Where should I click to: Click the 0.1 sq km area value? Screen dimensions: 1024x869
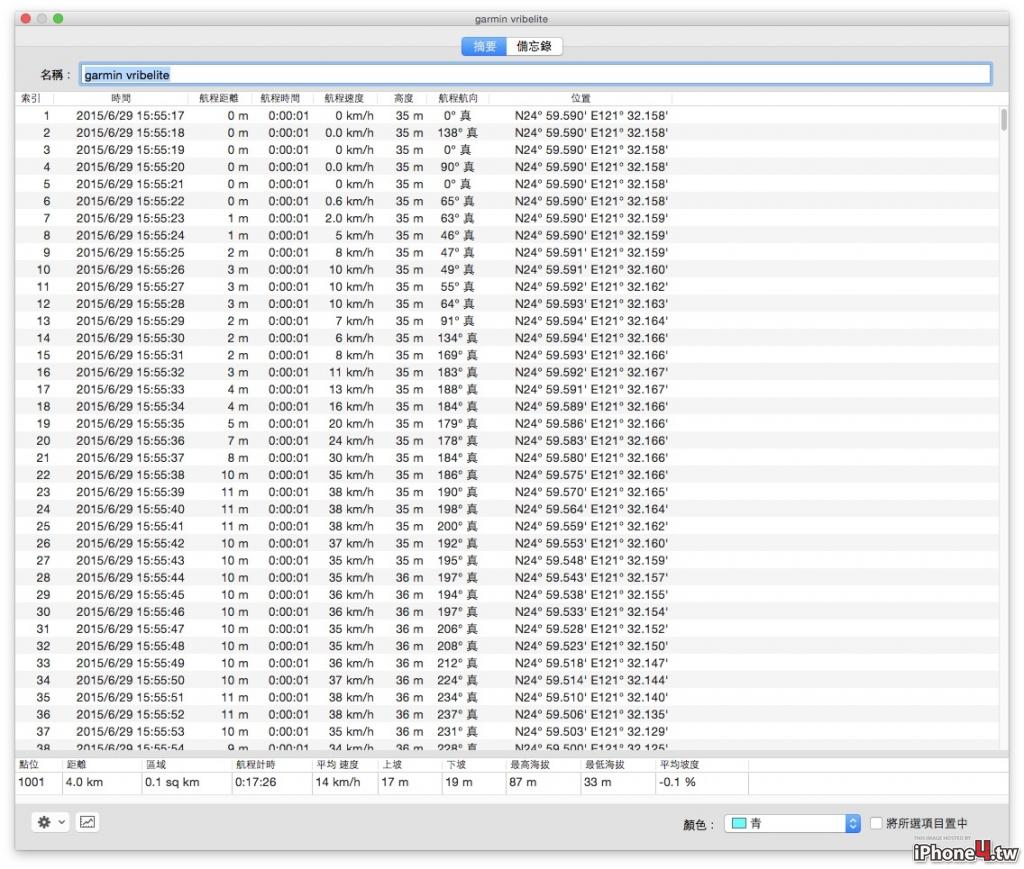pyautogui.click(x=172, y=782)
